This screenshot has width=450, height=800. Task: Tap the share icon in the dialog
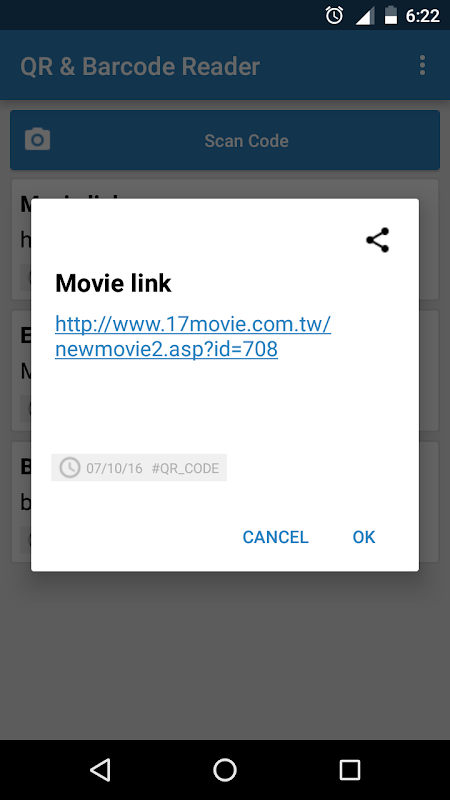click(378, 240)
